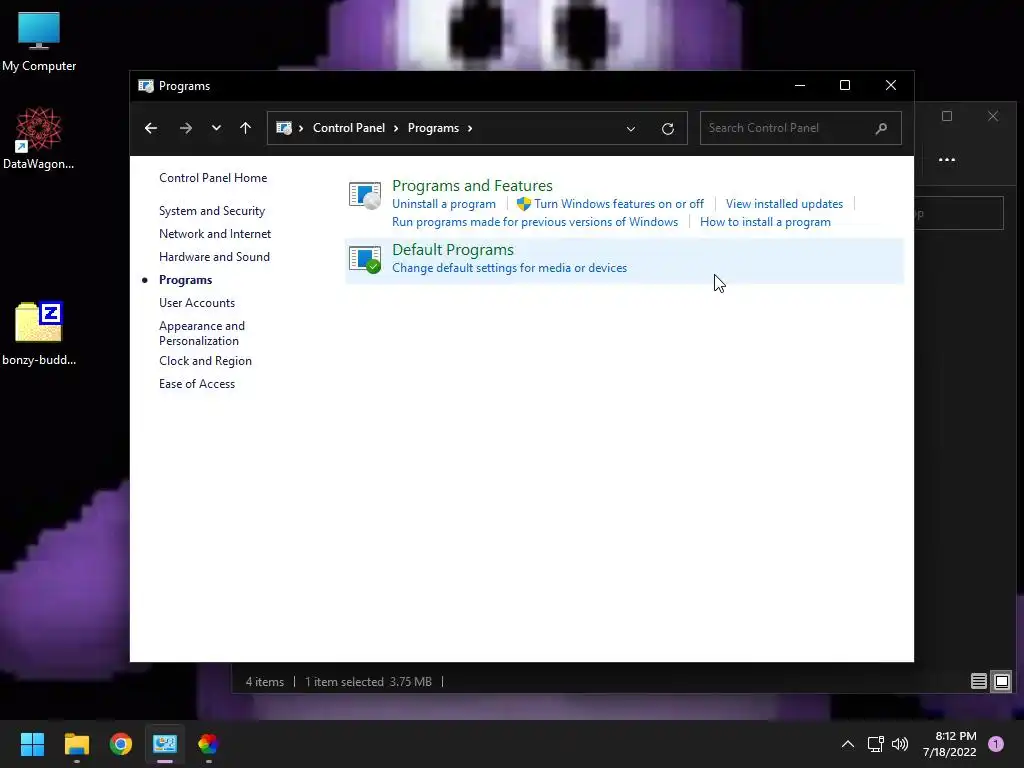
Task: Open Appearance and Personalization
Action: [x=202, y=333]
